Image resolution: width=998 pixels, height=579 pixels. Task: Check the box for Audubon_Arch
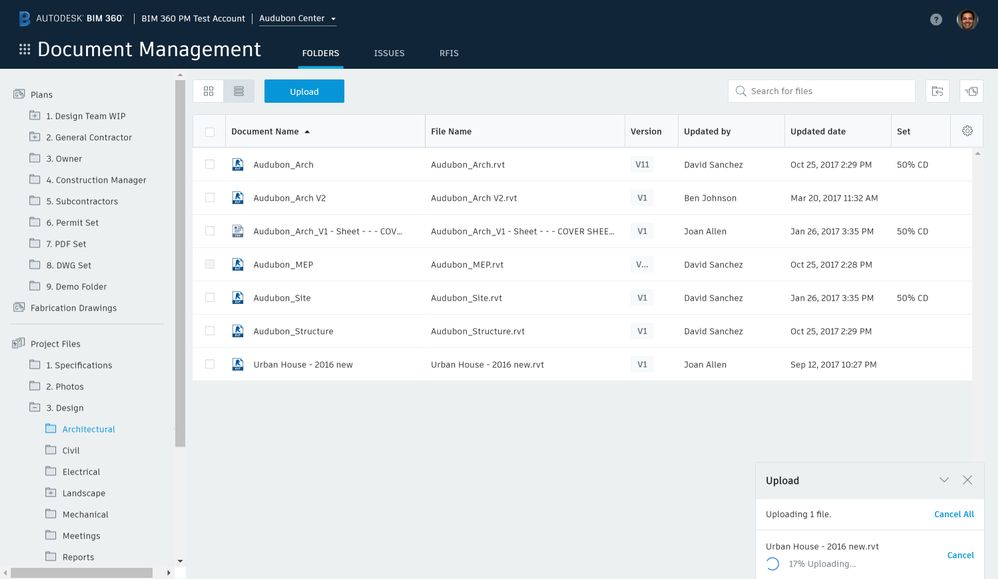click(x=209, y=164)
